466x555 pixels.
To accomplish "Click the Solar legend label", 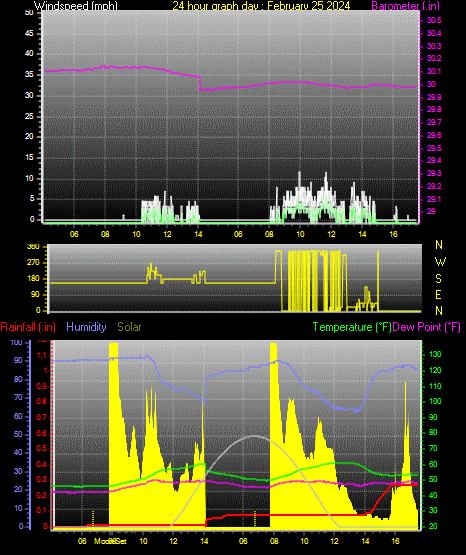I will [x=130, y=327].
